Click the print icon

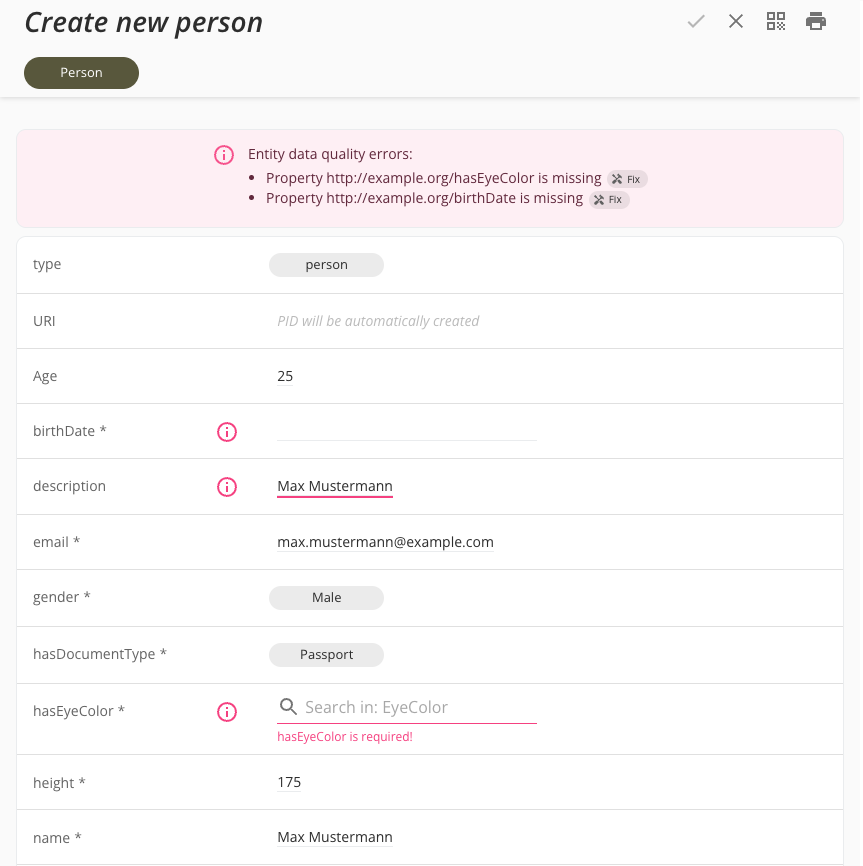816,21
